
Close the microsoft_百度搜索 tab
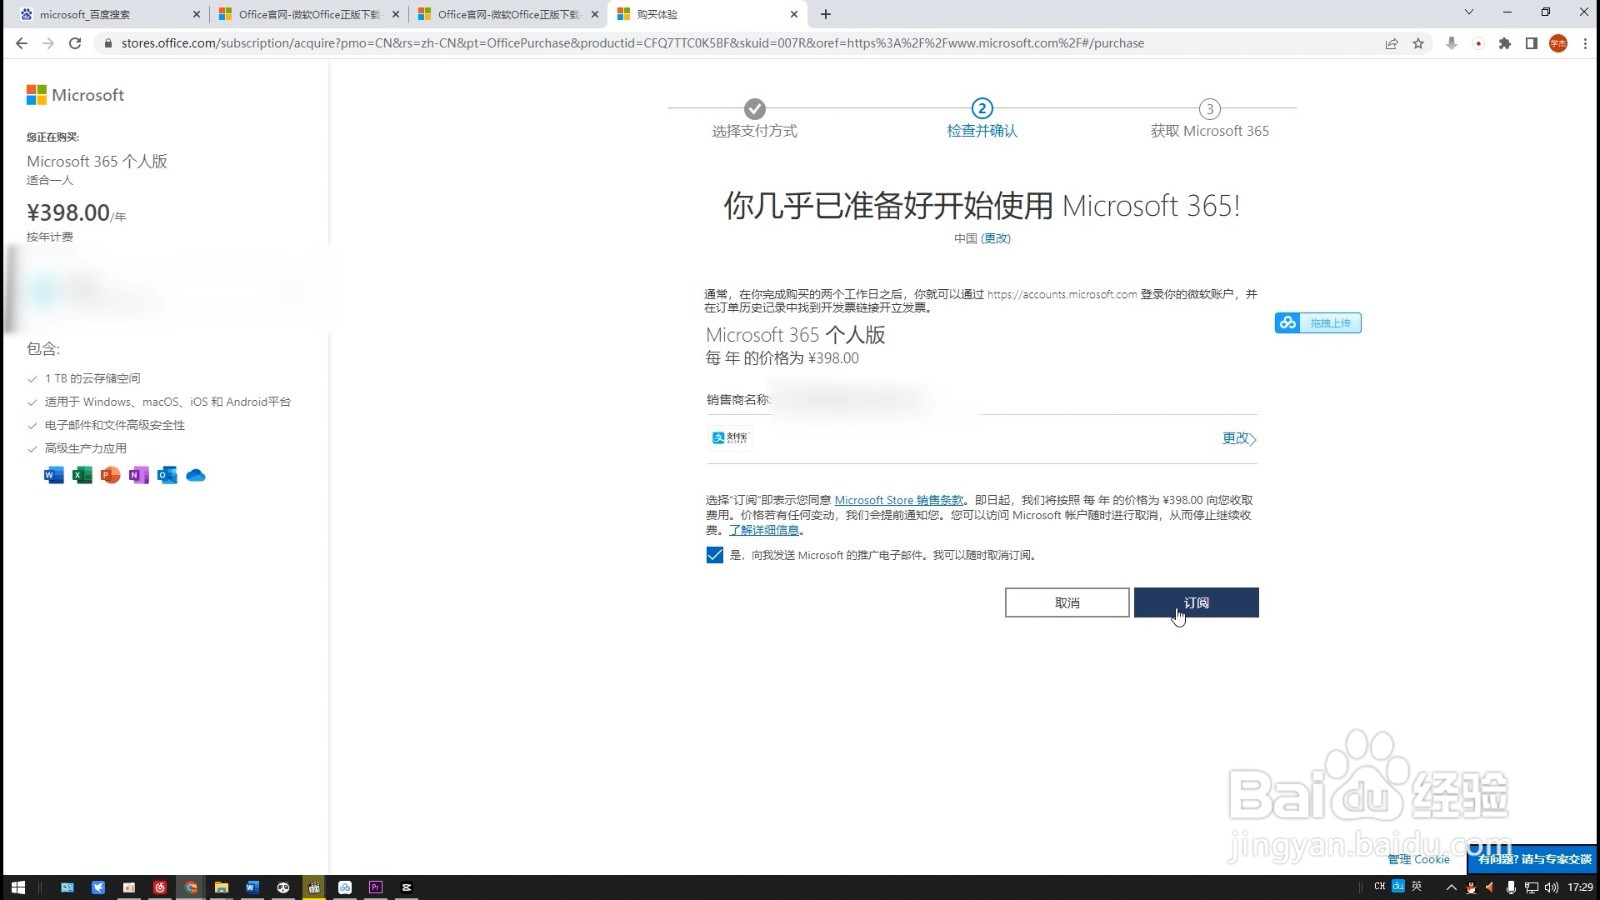coord(196,14)
